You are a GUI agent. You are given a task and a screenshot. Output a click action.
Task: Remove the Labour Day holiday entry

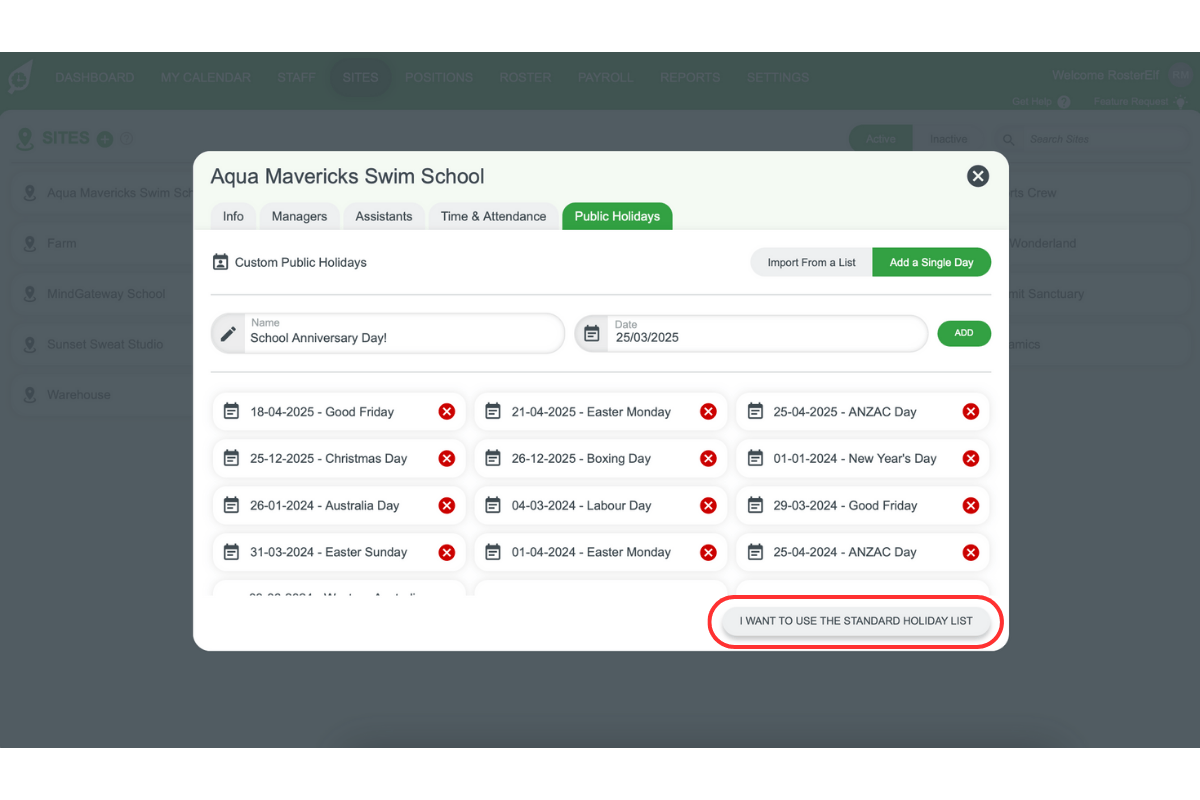tap(708, 506)
